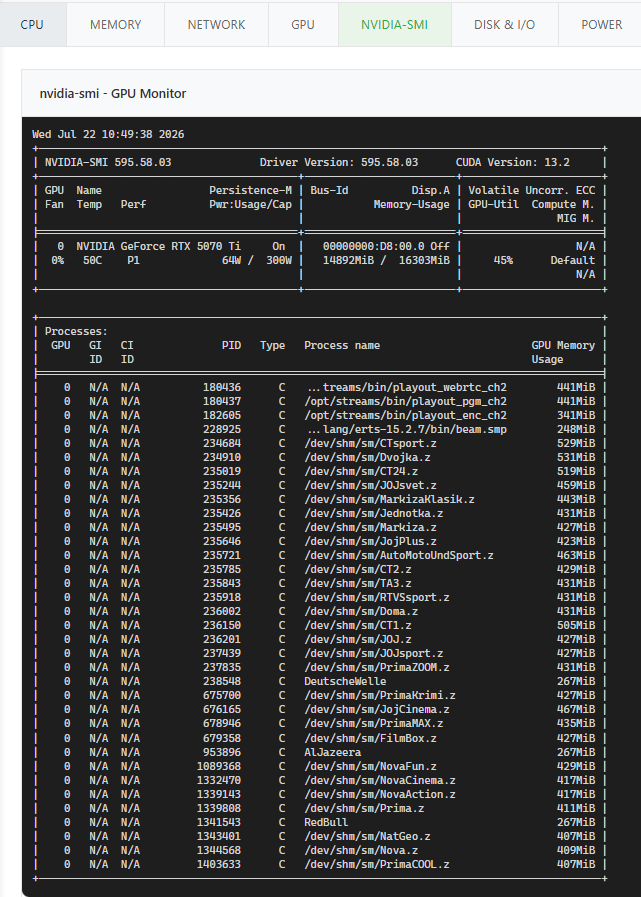The height and width of the screenshot is (897, 641).
Task: Click process '/dev/shm/sm/JojPlus.z'
Action: [370, 541]
